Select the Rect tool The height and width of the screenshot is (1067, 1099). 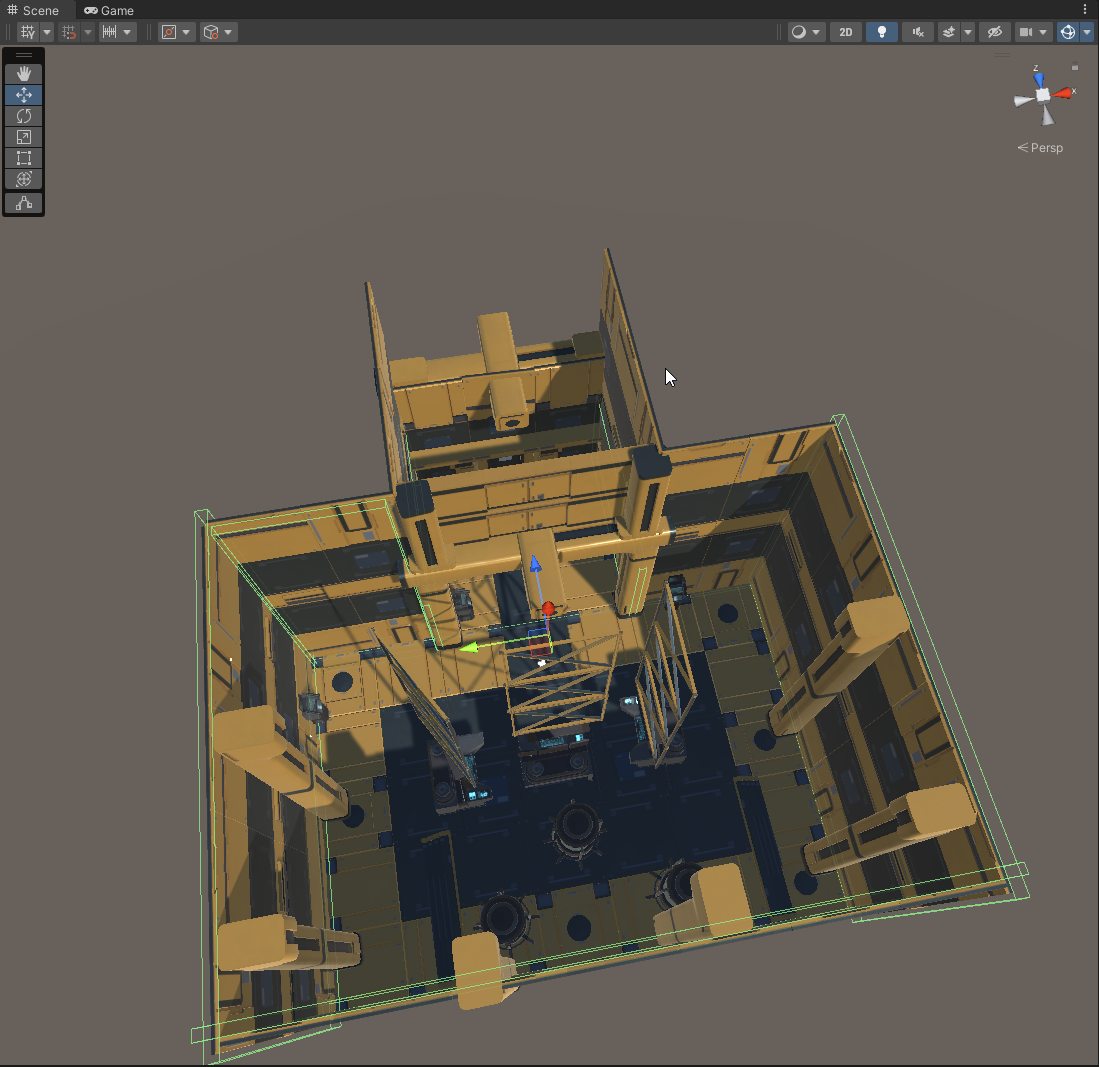click(x=24, y=158)
